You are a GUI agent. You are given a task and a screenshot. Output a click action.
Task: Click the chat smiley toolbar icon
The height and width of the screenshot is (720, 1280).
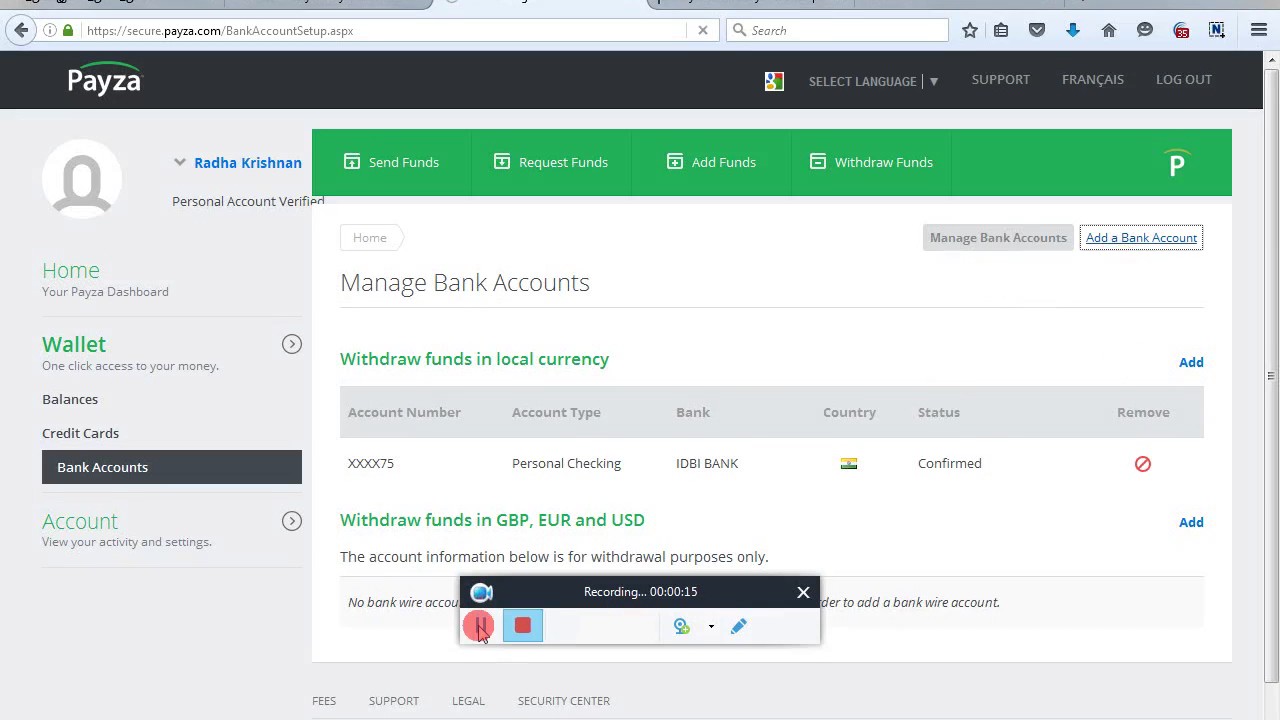[x=1145, y=30]
